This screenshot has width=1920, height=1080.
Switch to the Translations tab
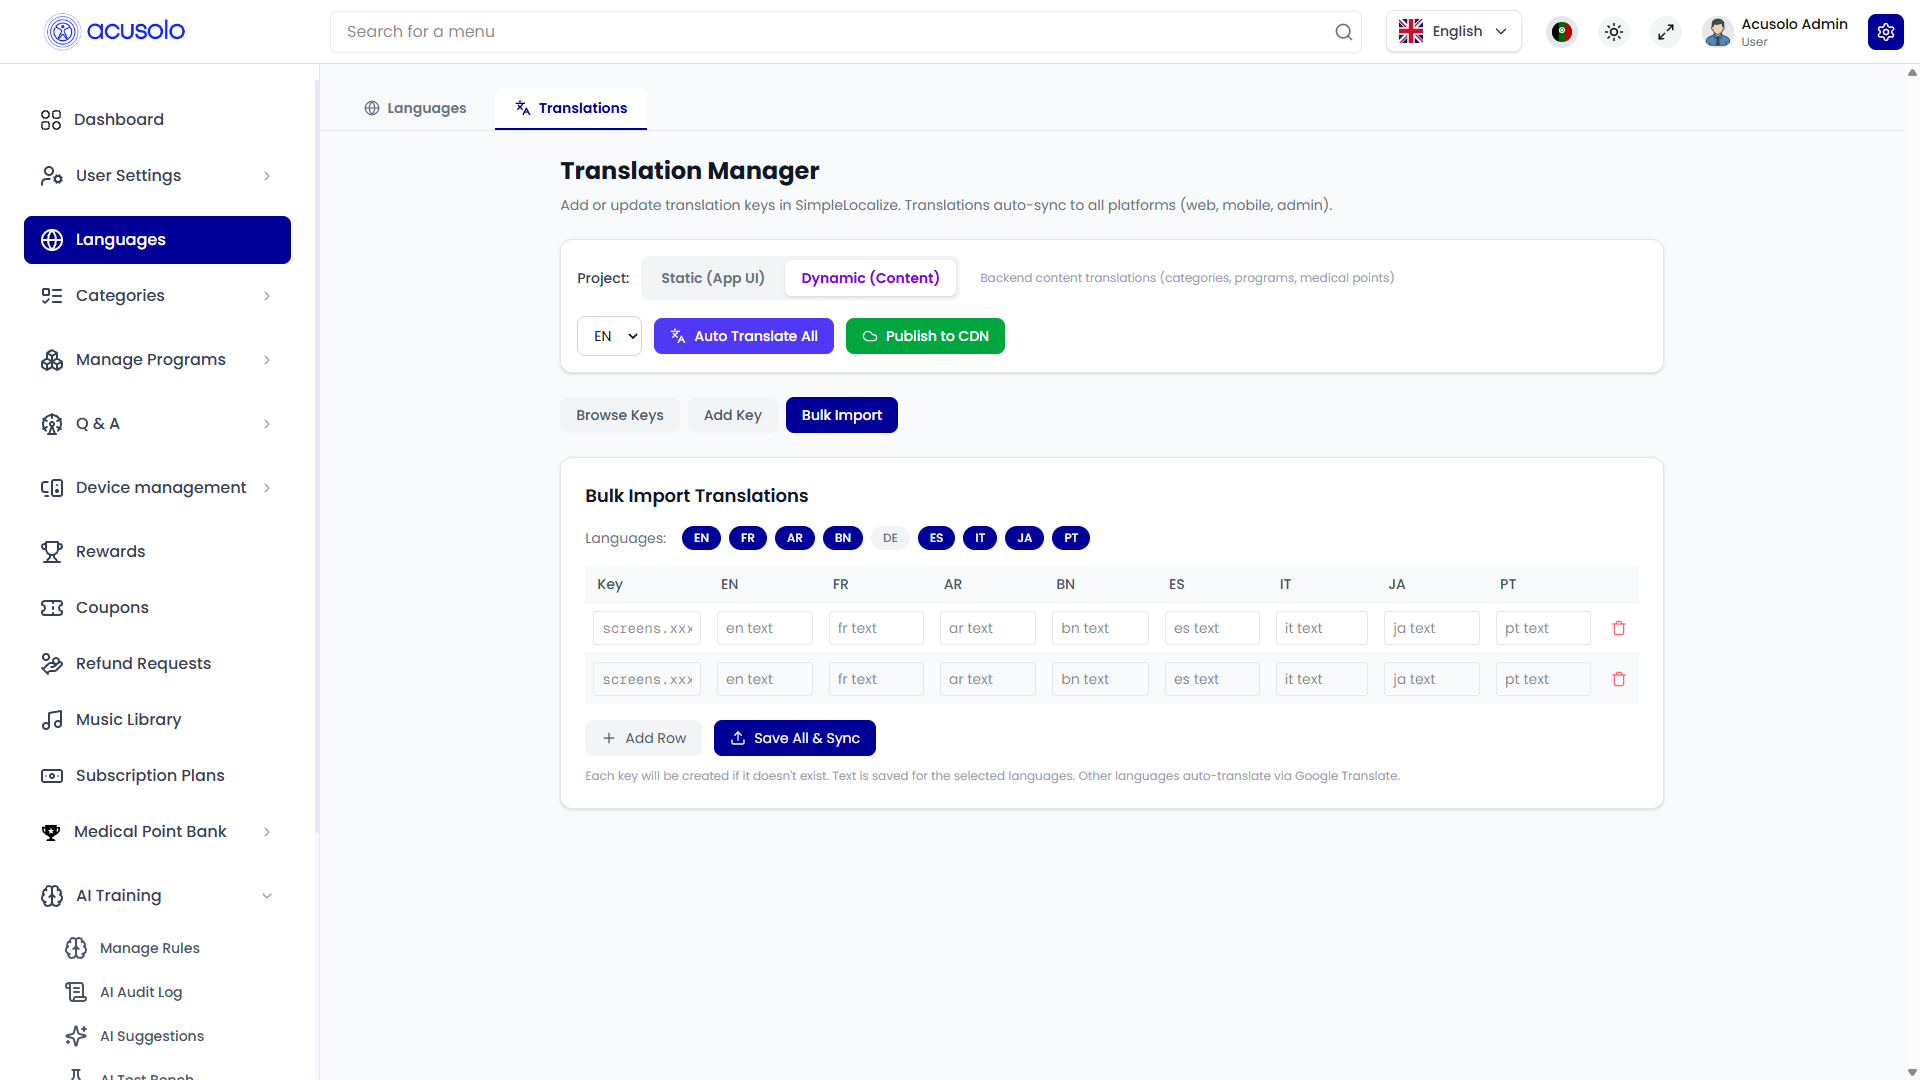coord(571,108)
